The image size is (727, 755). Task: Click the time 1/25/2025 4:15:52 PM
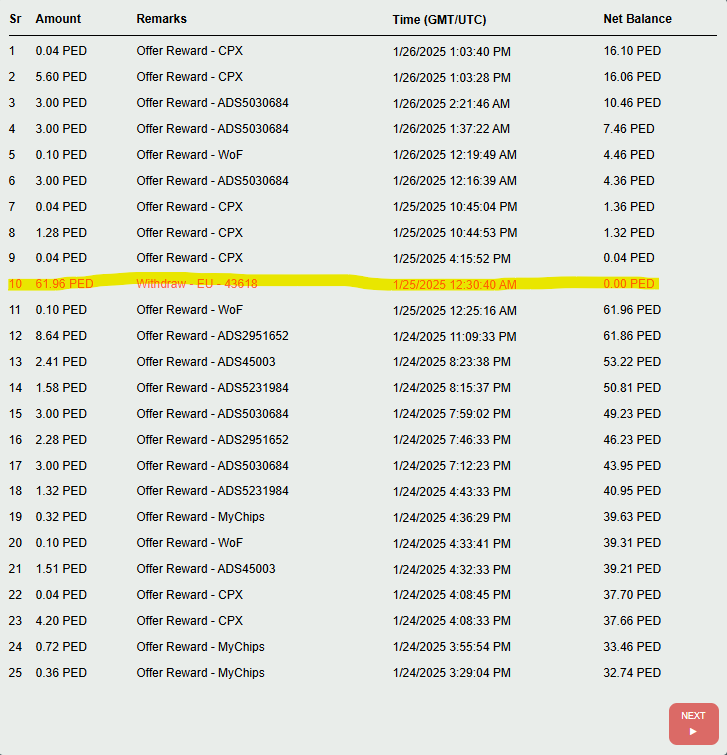click(x=452, y=259)
